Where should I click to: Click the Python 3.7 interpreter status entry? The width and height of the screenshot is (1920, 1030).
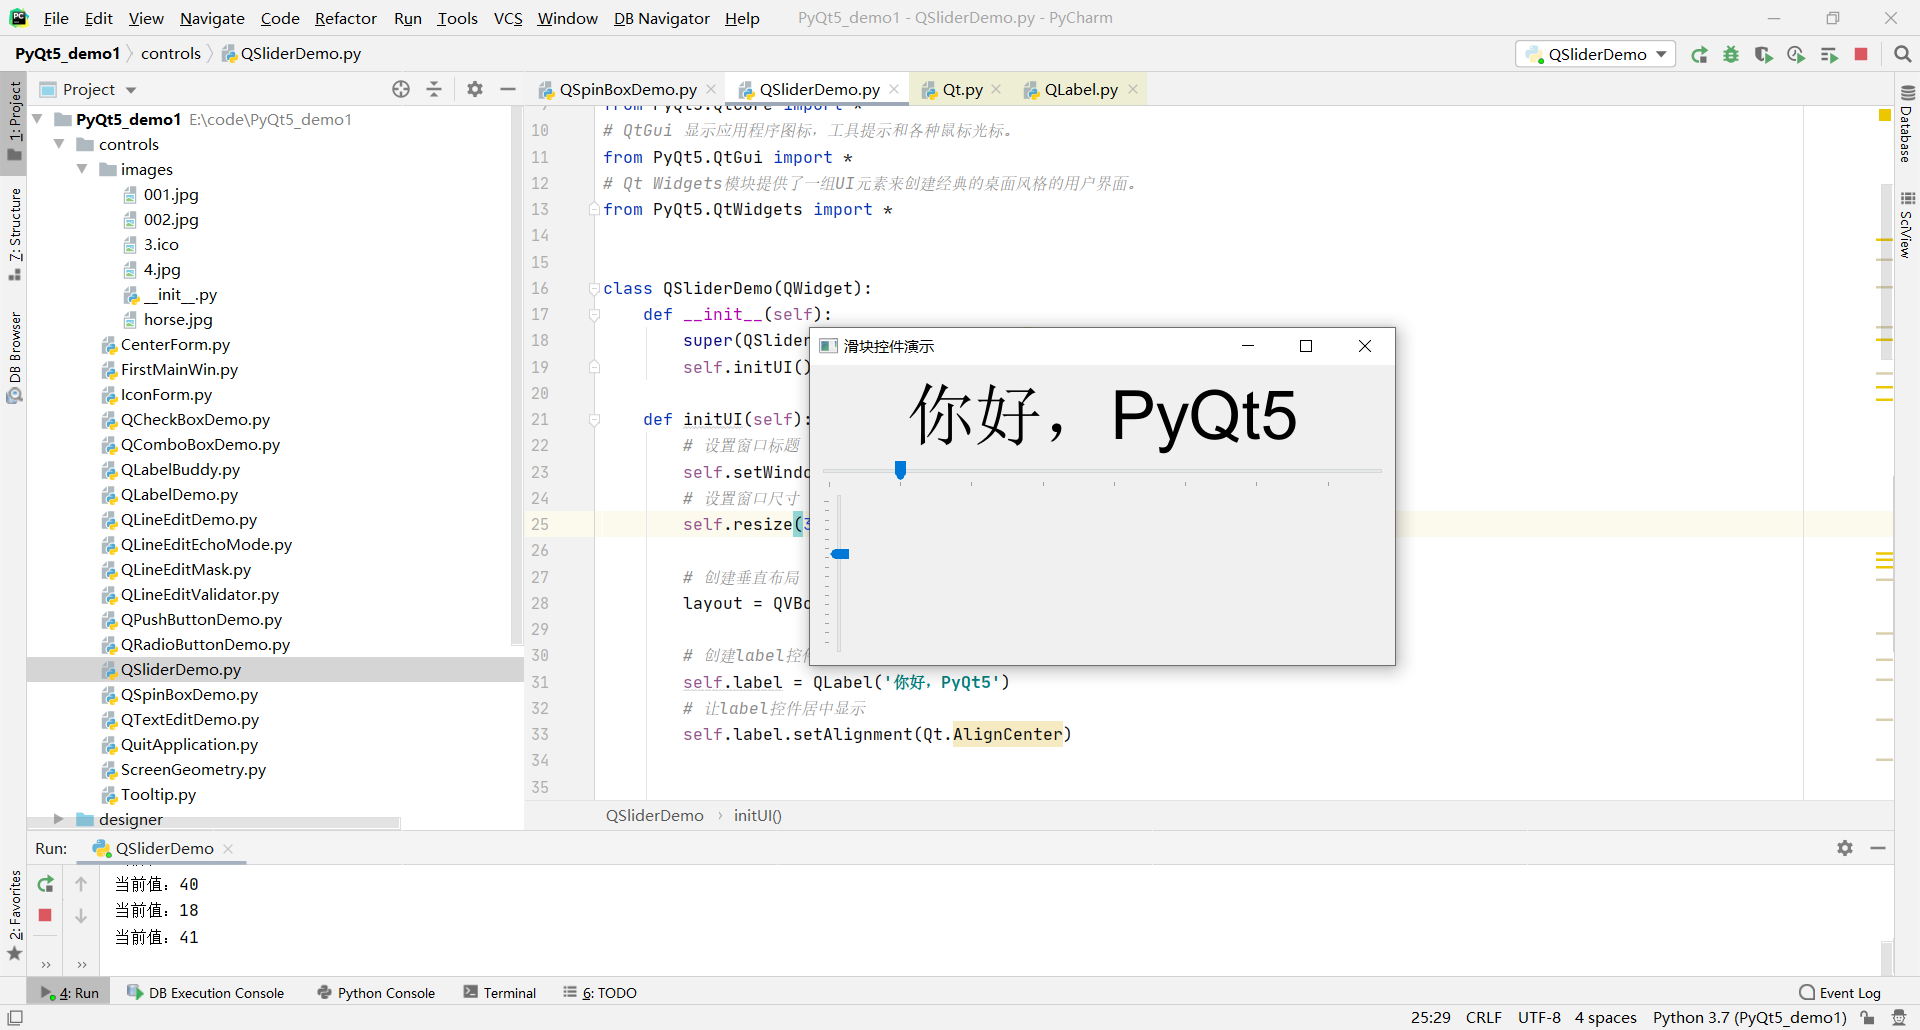pyautogui.click(x=1749, y=1017)
